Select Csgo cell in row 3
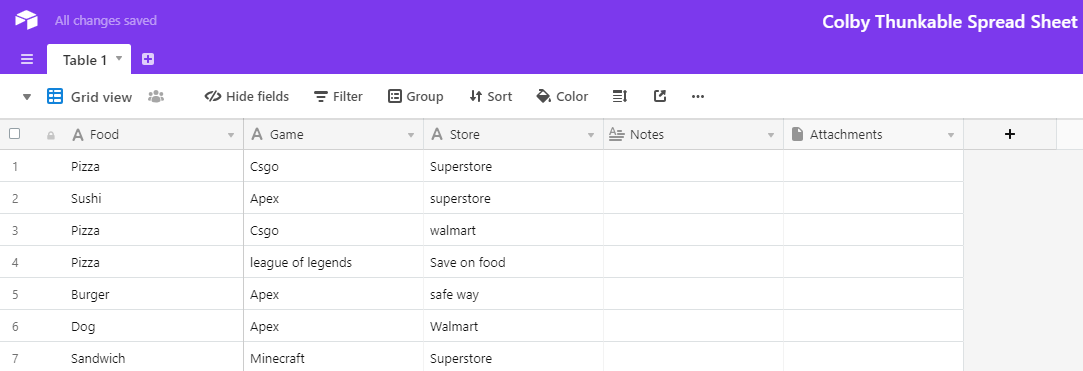Image resolution: width=1083 pixels, height=371 pixels. pos(334,230)
